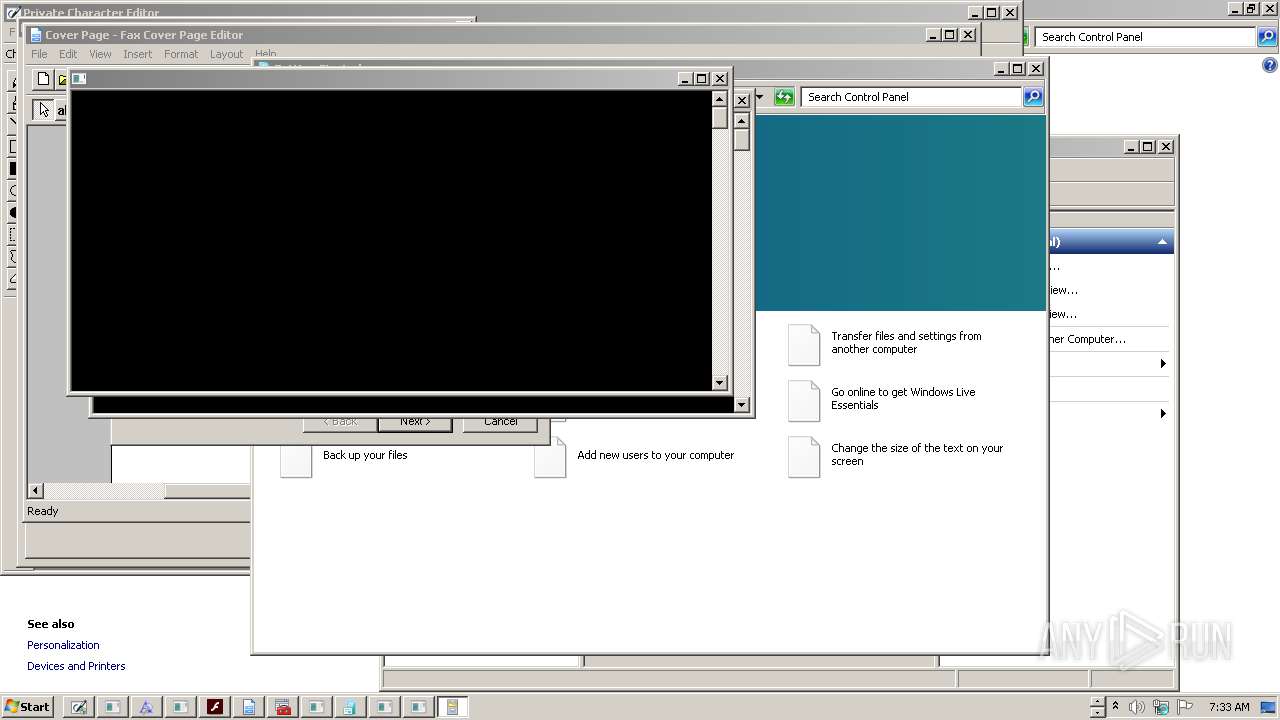The height and width of the screenshot is (720, 1280).
Task: Click the icon beside Transfer files and settings
Action: point(804,344)
